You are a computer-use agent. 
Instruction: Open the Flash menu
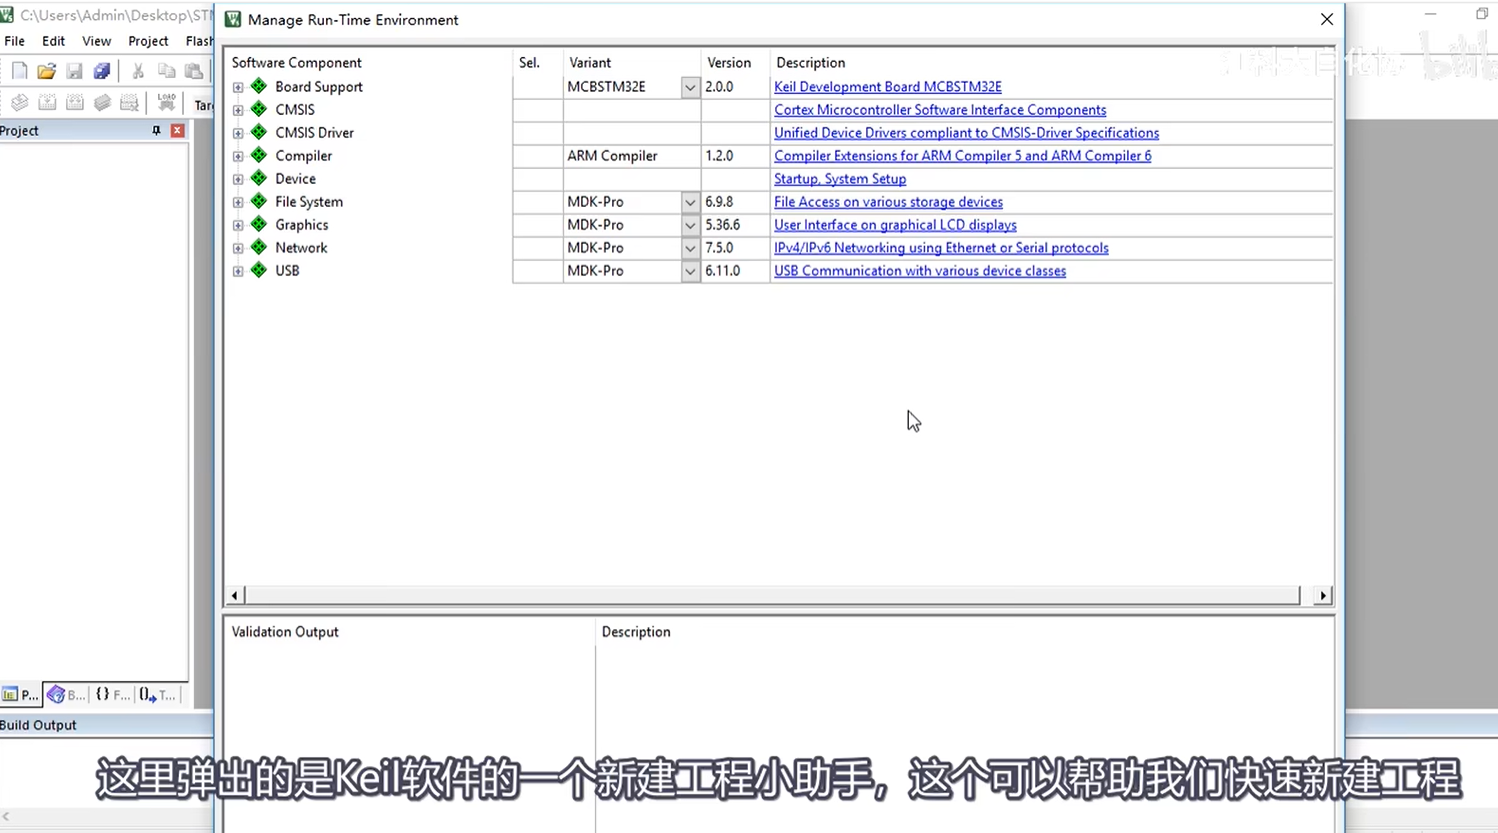click(199, 41)
